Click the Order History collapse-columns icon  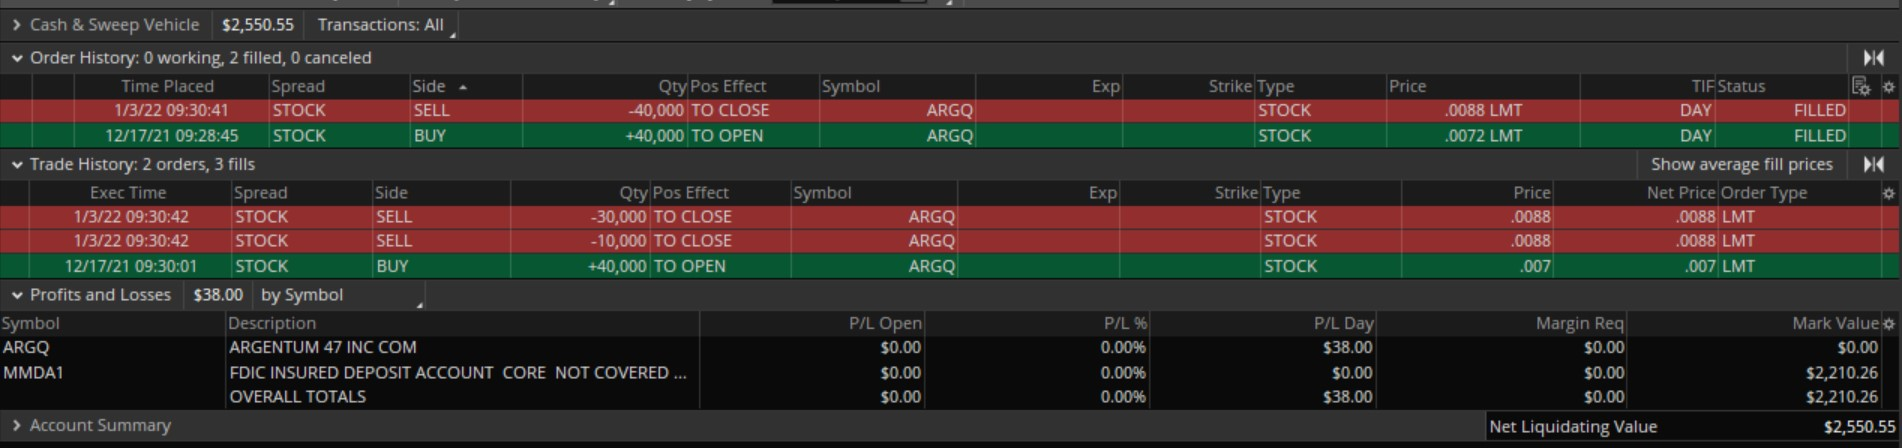(1873, 58)
